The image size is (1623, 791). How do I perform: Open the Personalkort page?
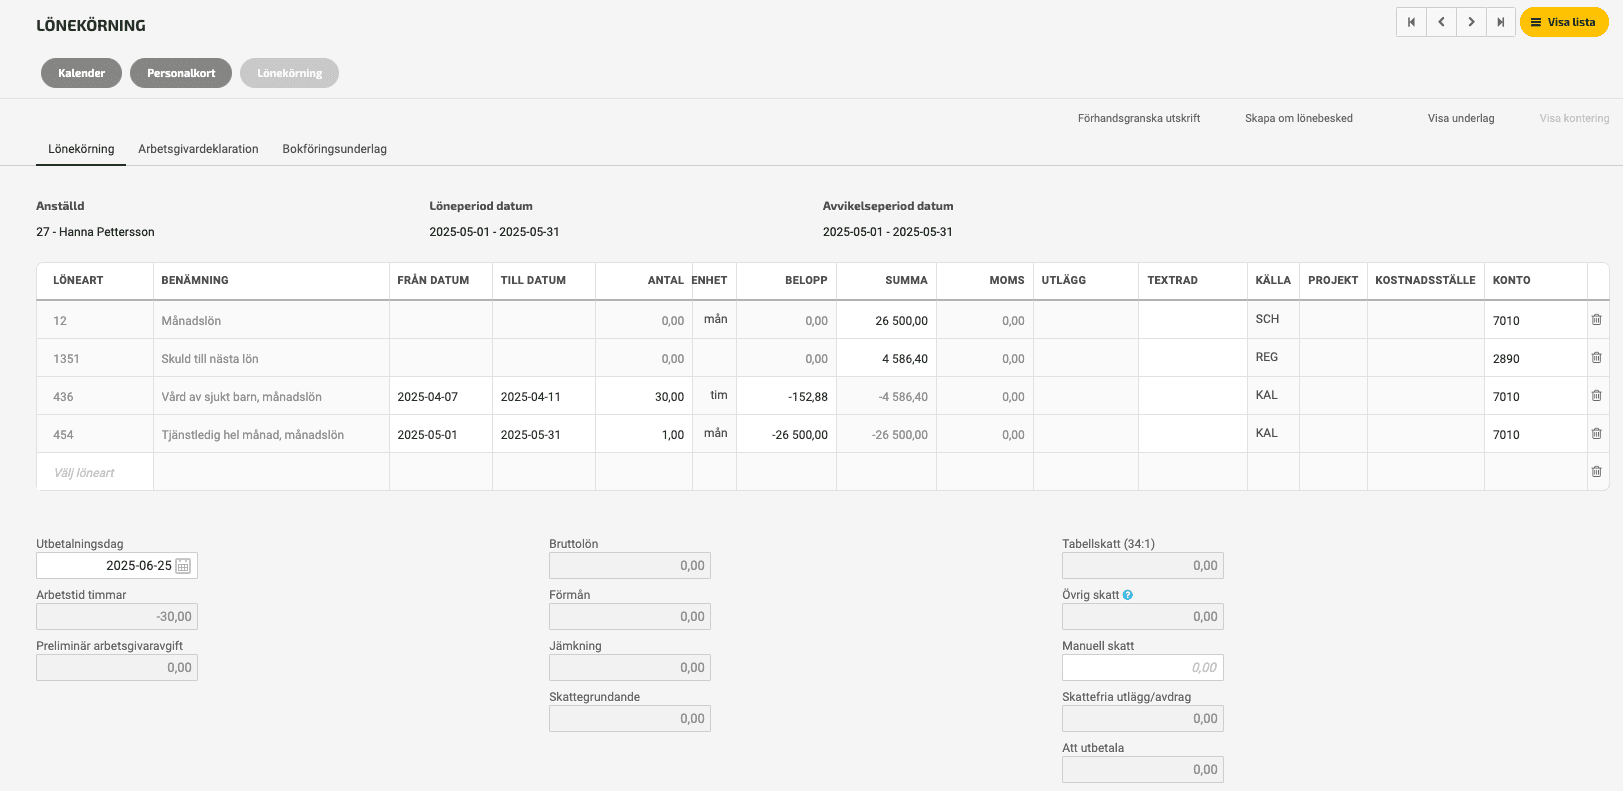point(181,73)
